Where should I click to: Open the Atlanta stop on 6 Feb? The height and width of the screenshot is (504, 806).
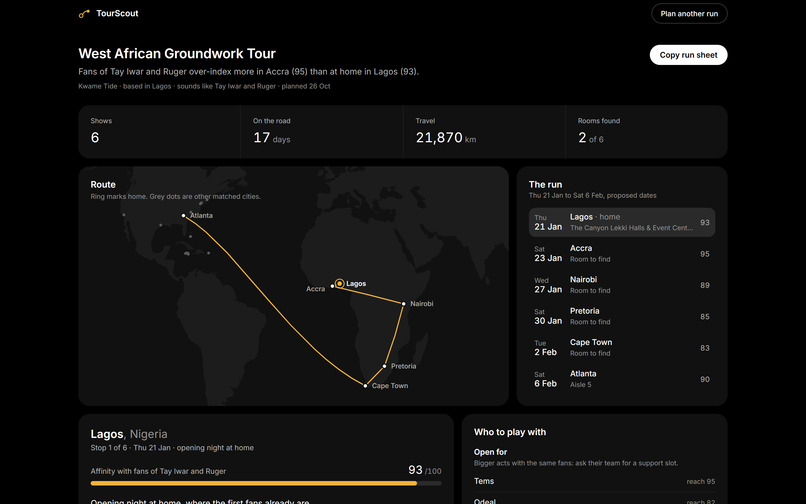point(621,379)
